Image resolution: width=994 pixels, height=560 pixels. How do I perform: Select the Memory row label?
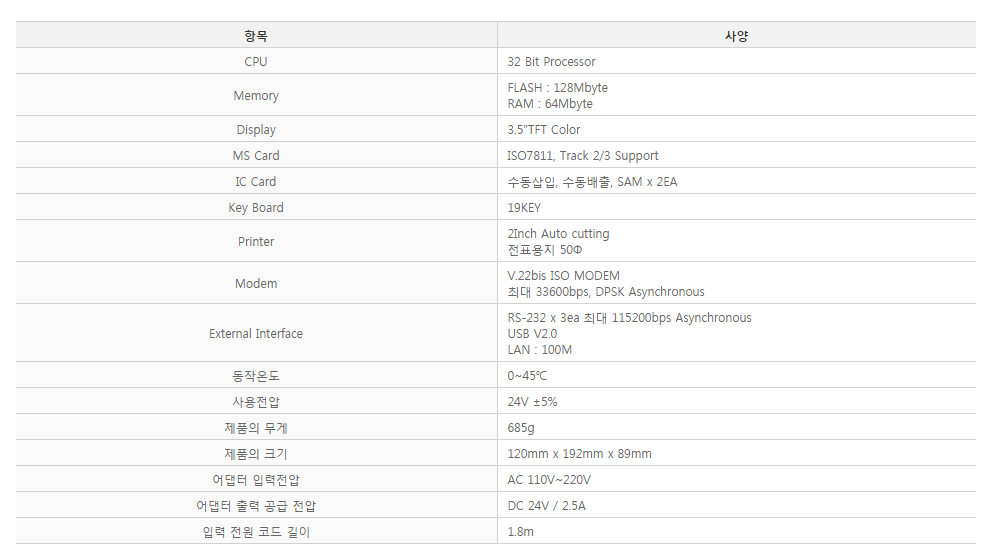click(x=256, y=96)
